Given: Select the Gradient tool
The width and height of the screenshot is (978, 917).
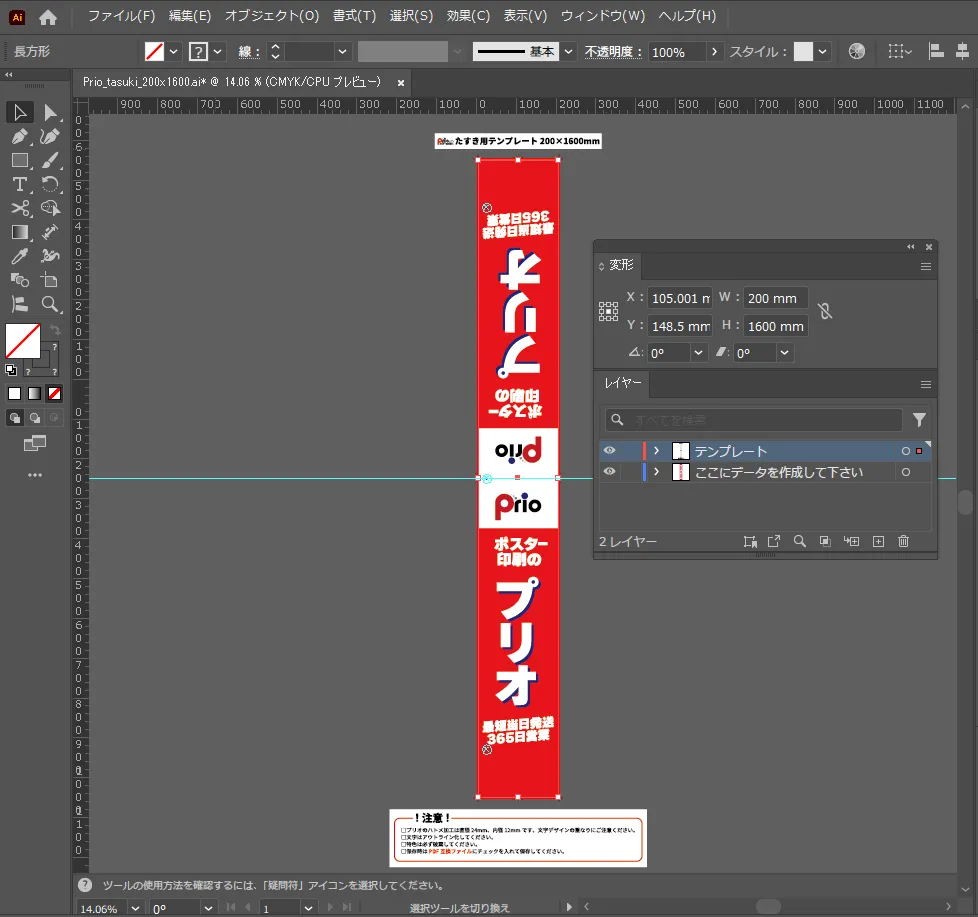Looking at the screenshot, I should coord(20,232).
